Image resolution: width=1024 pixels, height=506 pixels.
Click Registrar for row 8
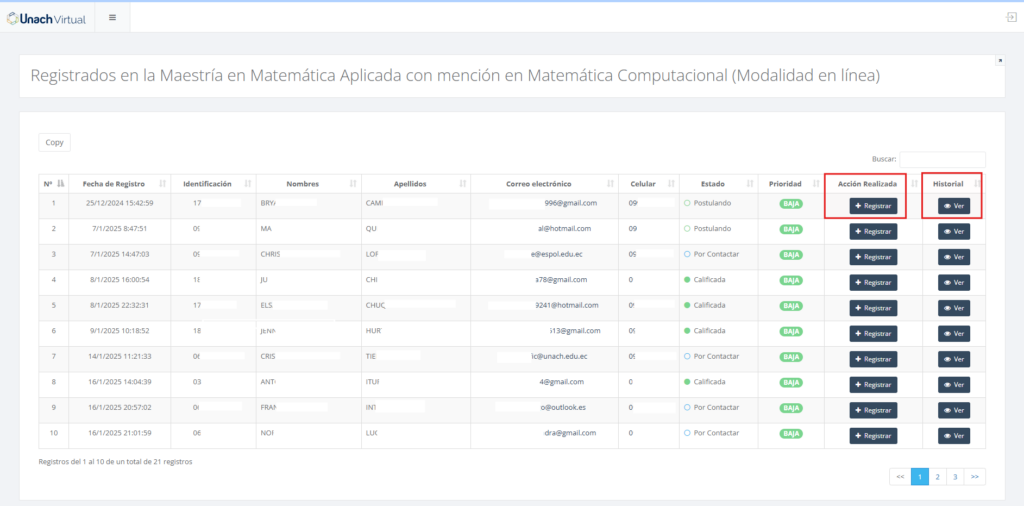(x=873, y=385)
